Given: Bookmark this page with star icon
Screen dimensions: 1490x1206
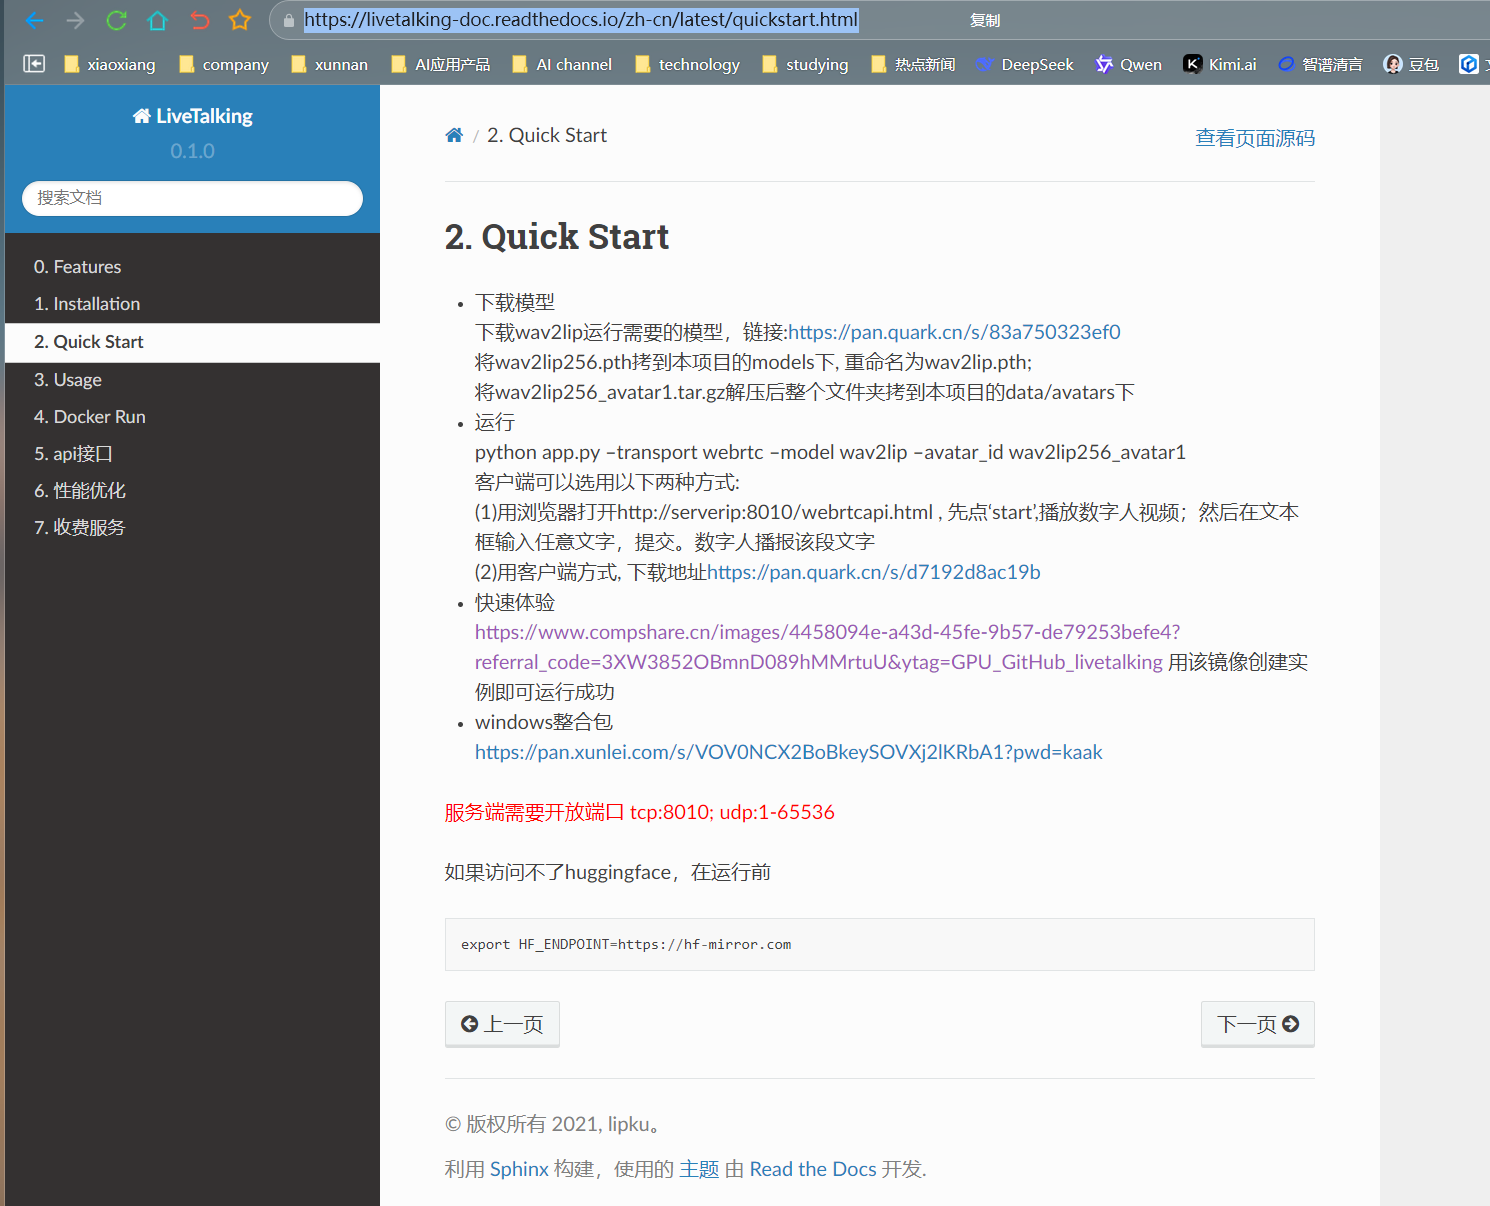Looking at the screenshot, I should point(240,20).
